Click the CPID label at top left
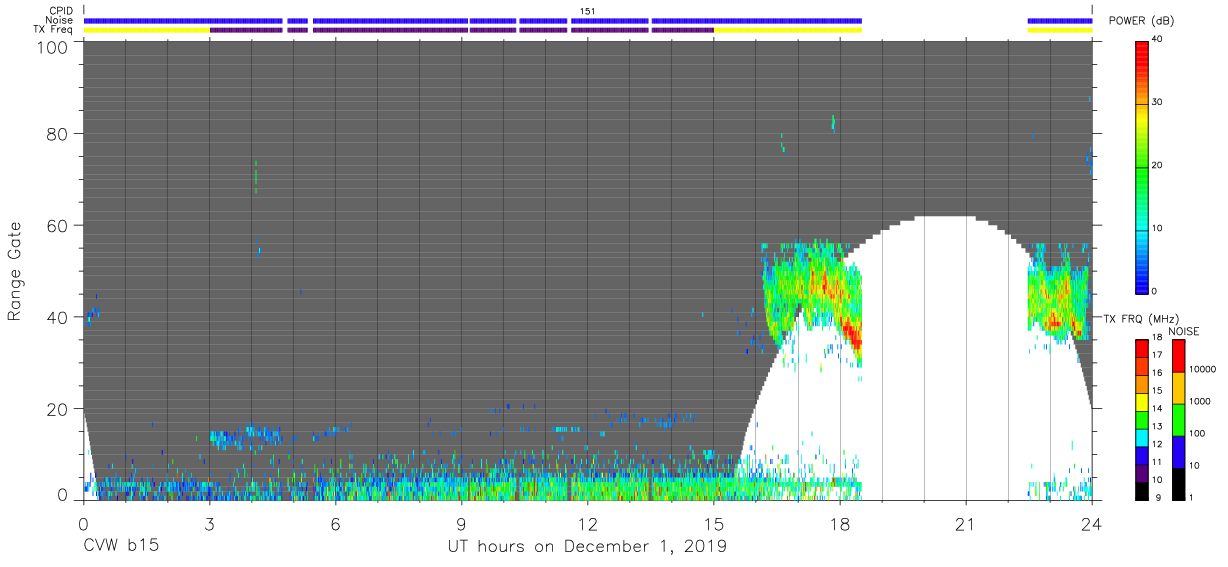 pos(61,11)
